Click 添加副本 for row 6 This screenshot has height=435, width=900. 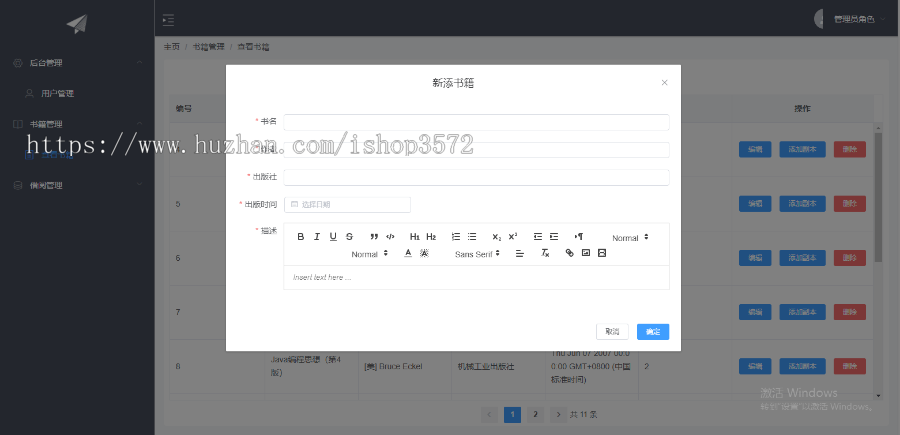click(802, 258)
